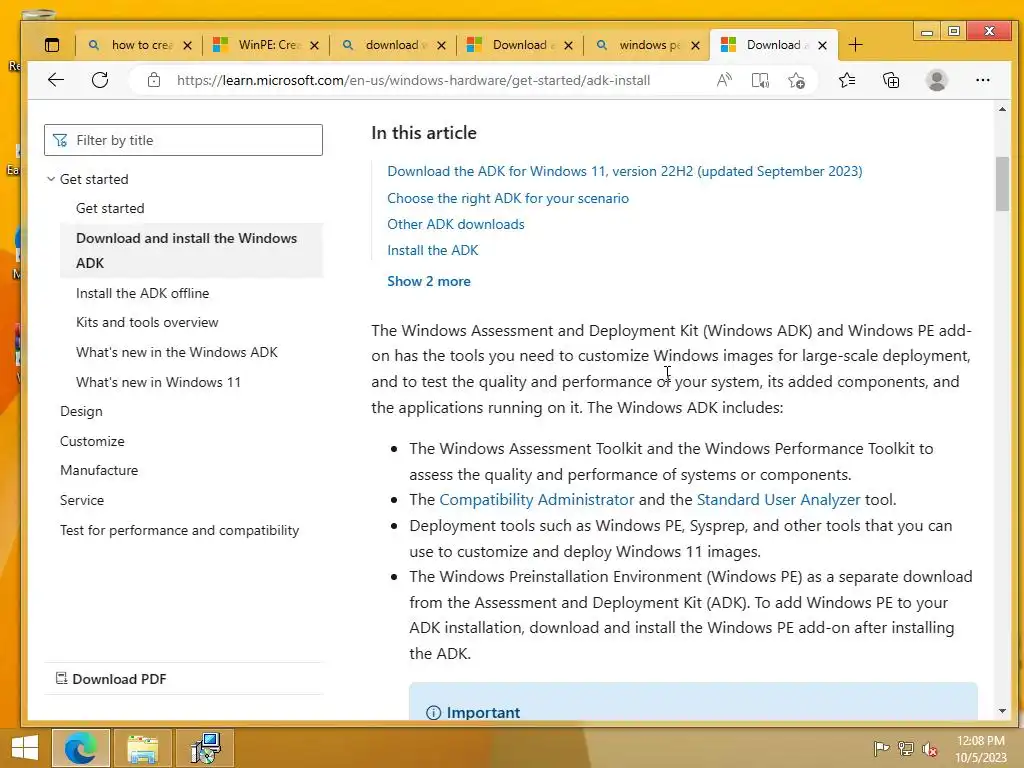Click the Filter by title field
The width and height of the screenshot is (1024, 768).
point(184,140)
